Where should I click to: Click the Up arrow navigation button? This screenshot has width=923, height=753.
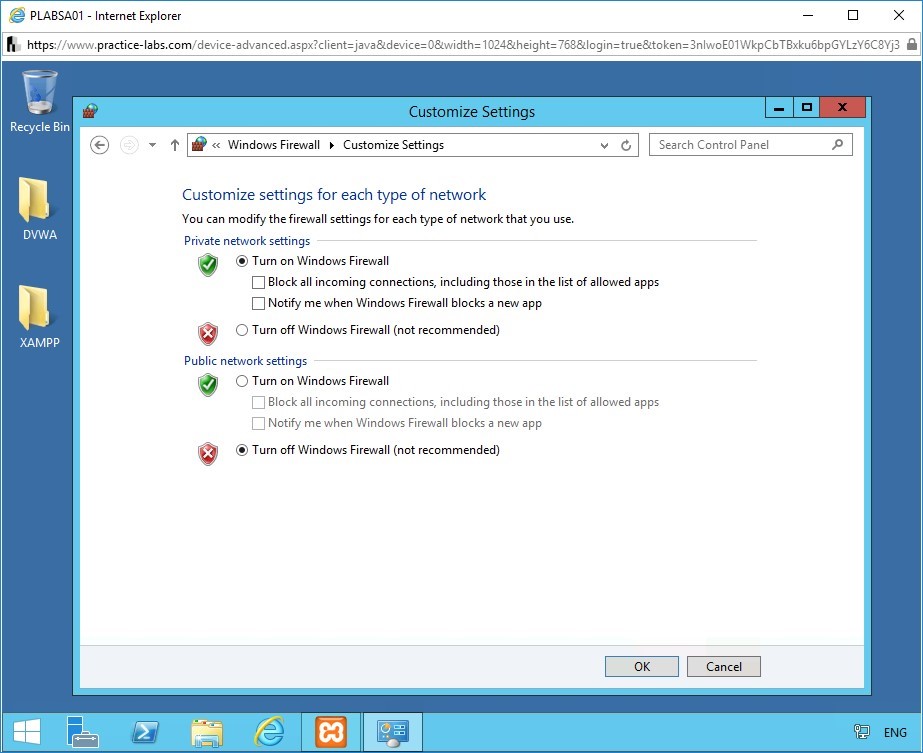coord(174,145)
